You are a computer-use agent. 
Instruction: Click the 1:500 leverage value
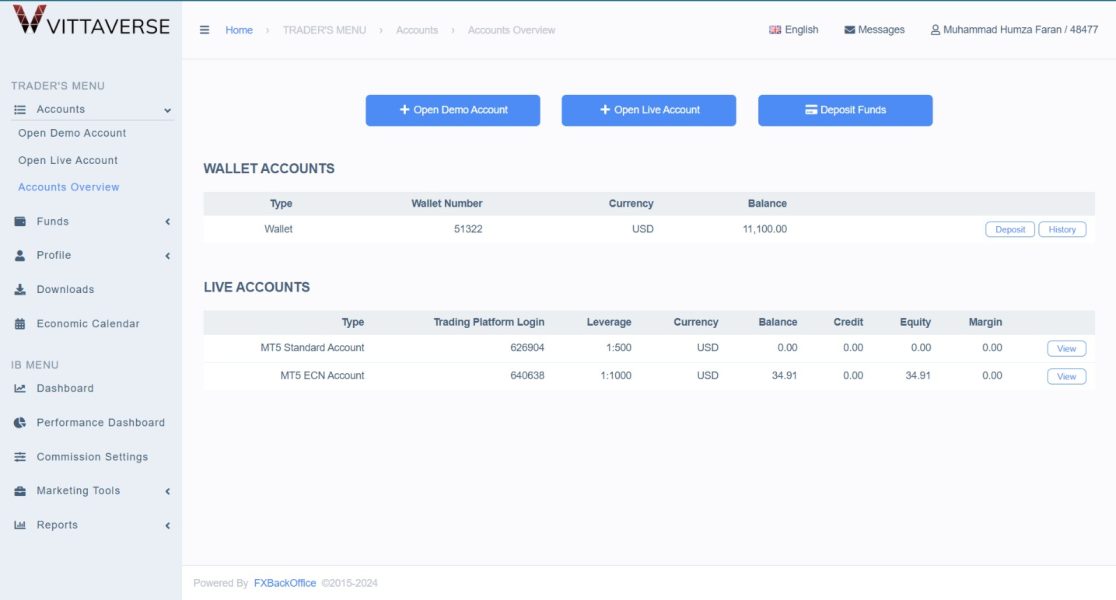coord(618,348)
